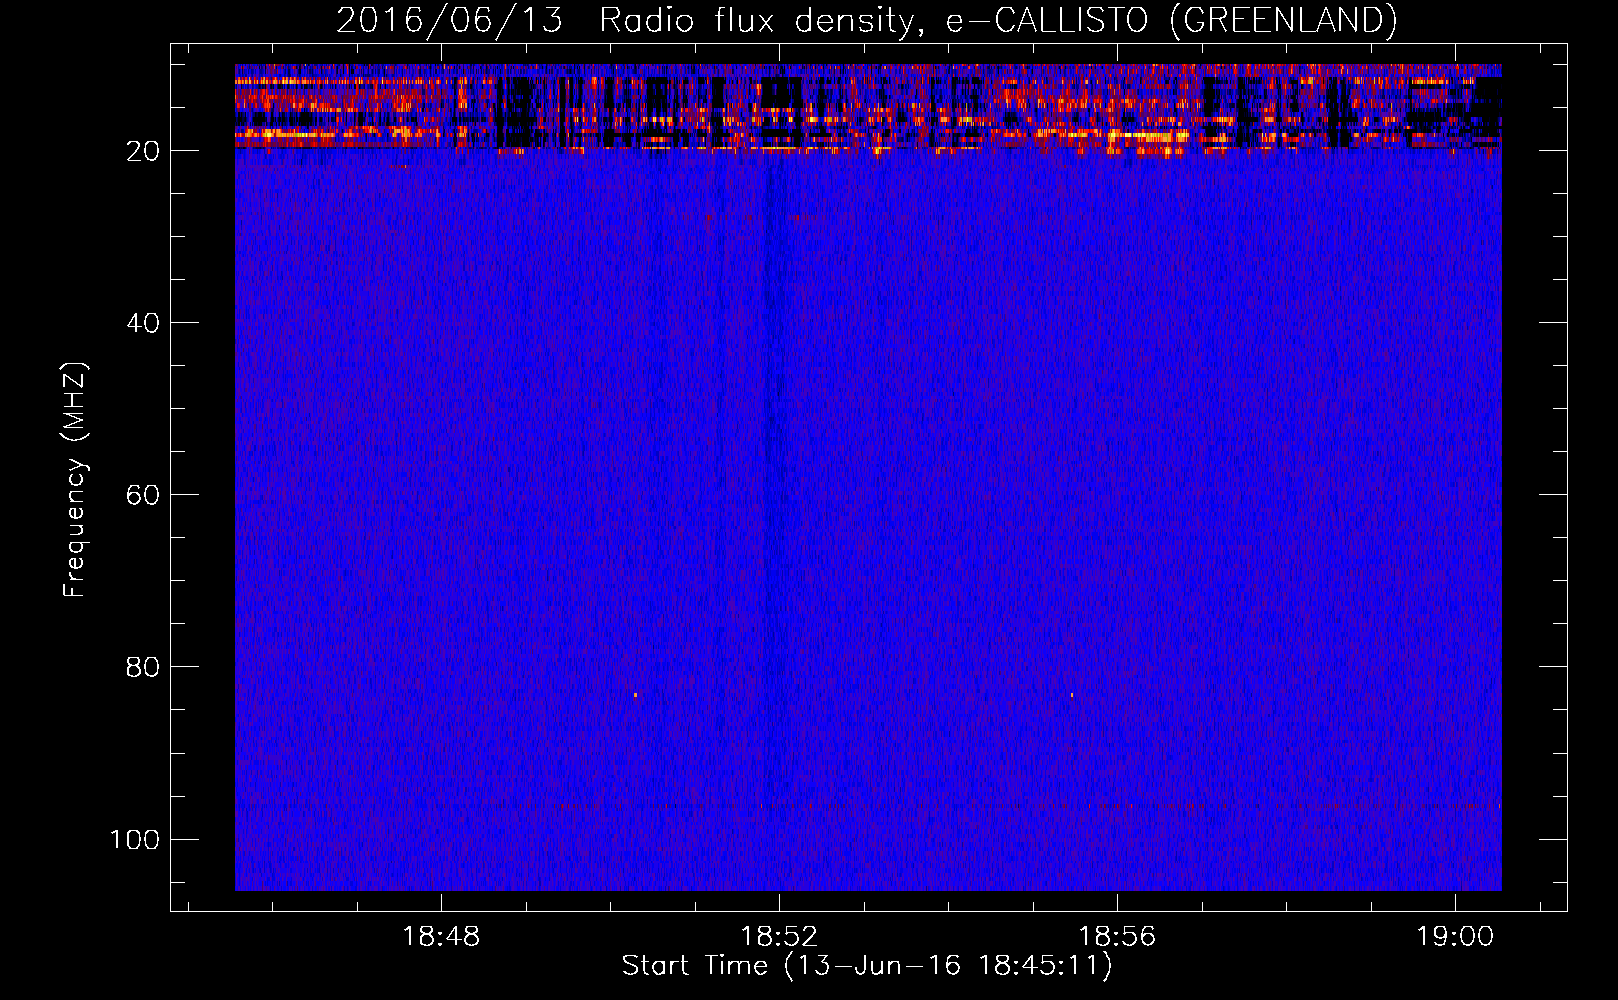1618x1000 pixels.
Task: Click the orange spot near 18:55 at 83 MHz
Action: pos(1072,694)
